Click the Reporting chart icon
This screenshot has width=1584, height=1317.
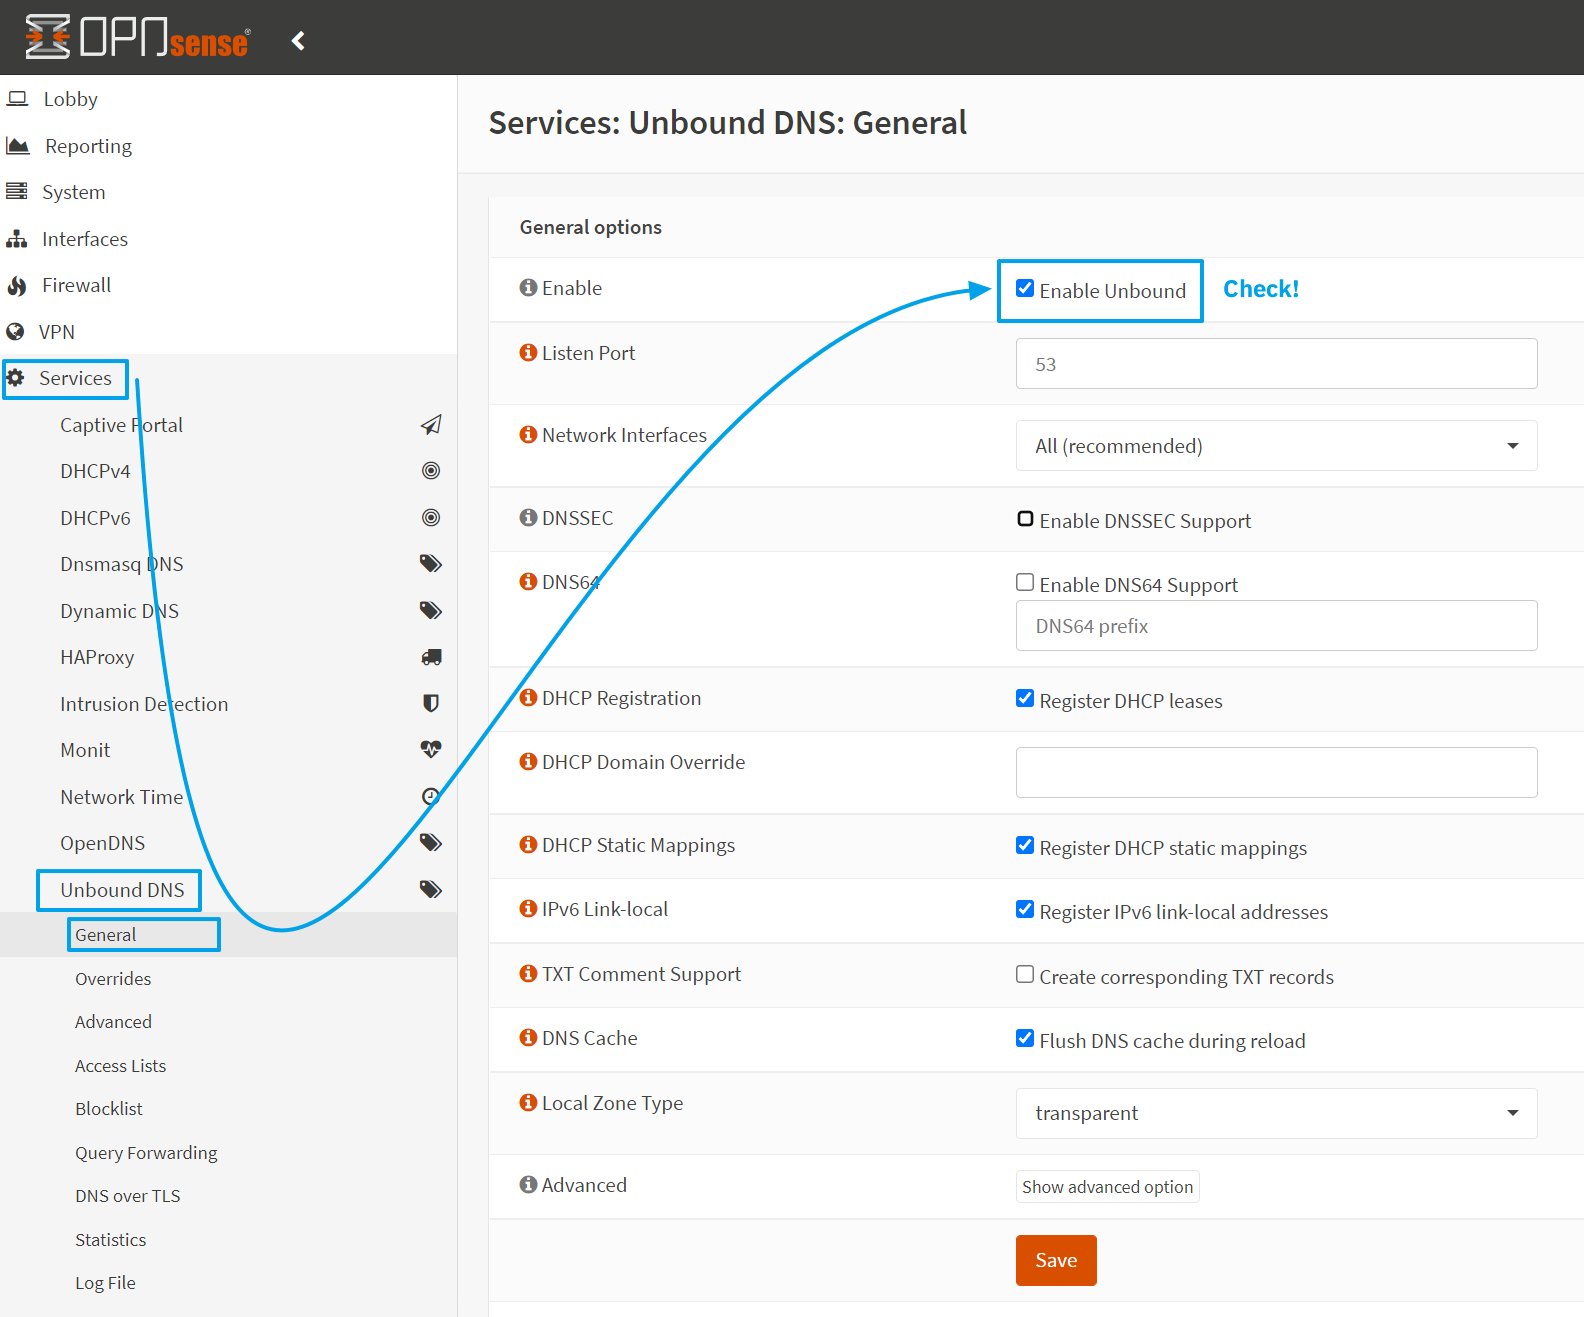point(18,146)
